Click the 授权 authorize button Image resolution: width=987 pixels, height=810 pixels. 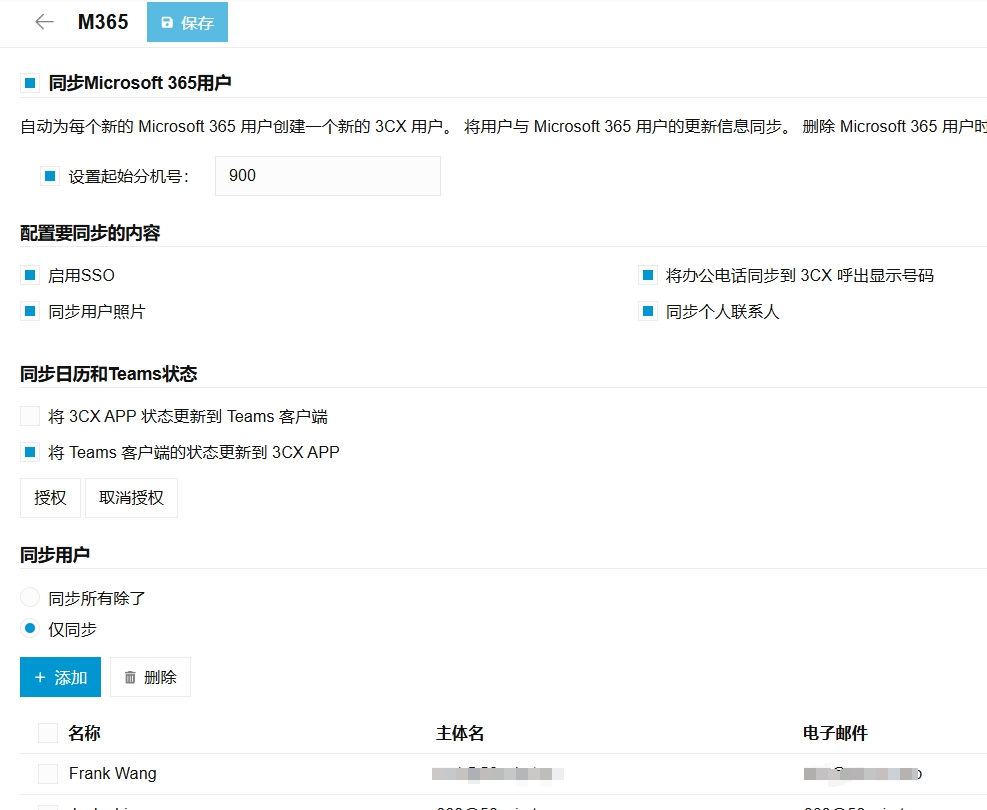[50, 498]
